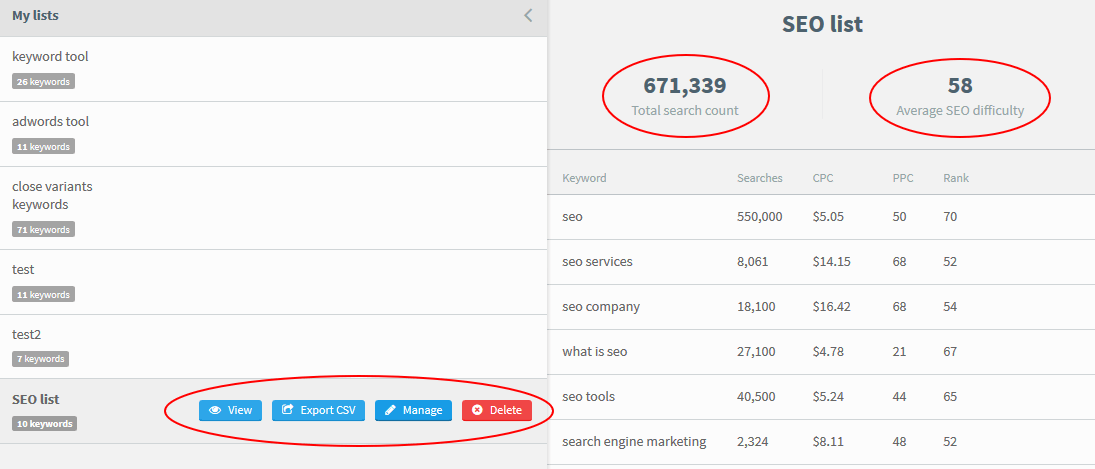Sort by Rank column header

(956, 178)
